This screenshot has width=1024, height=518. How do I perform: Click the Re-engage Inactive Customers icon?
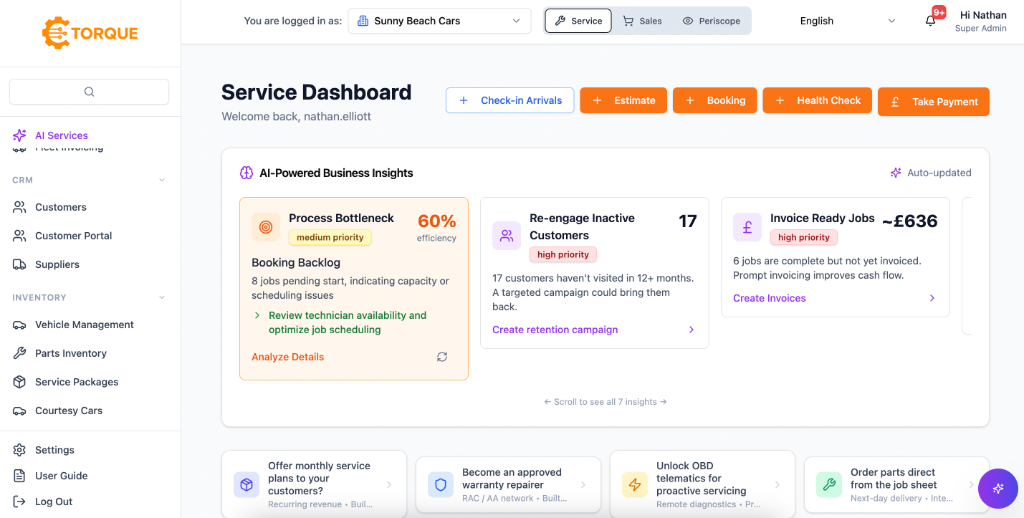click(x=506, y=236)
